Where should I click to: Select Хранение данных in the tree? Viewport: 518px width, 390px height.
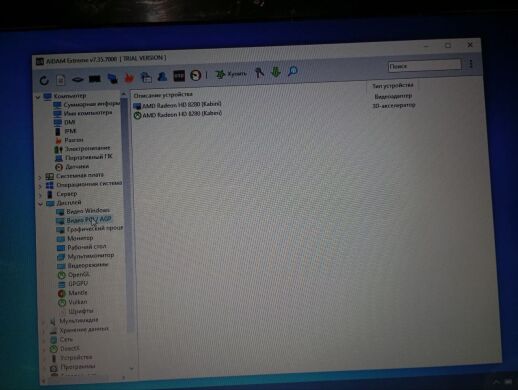point(84,330)
